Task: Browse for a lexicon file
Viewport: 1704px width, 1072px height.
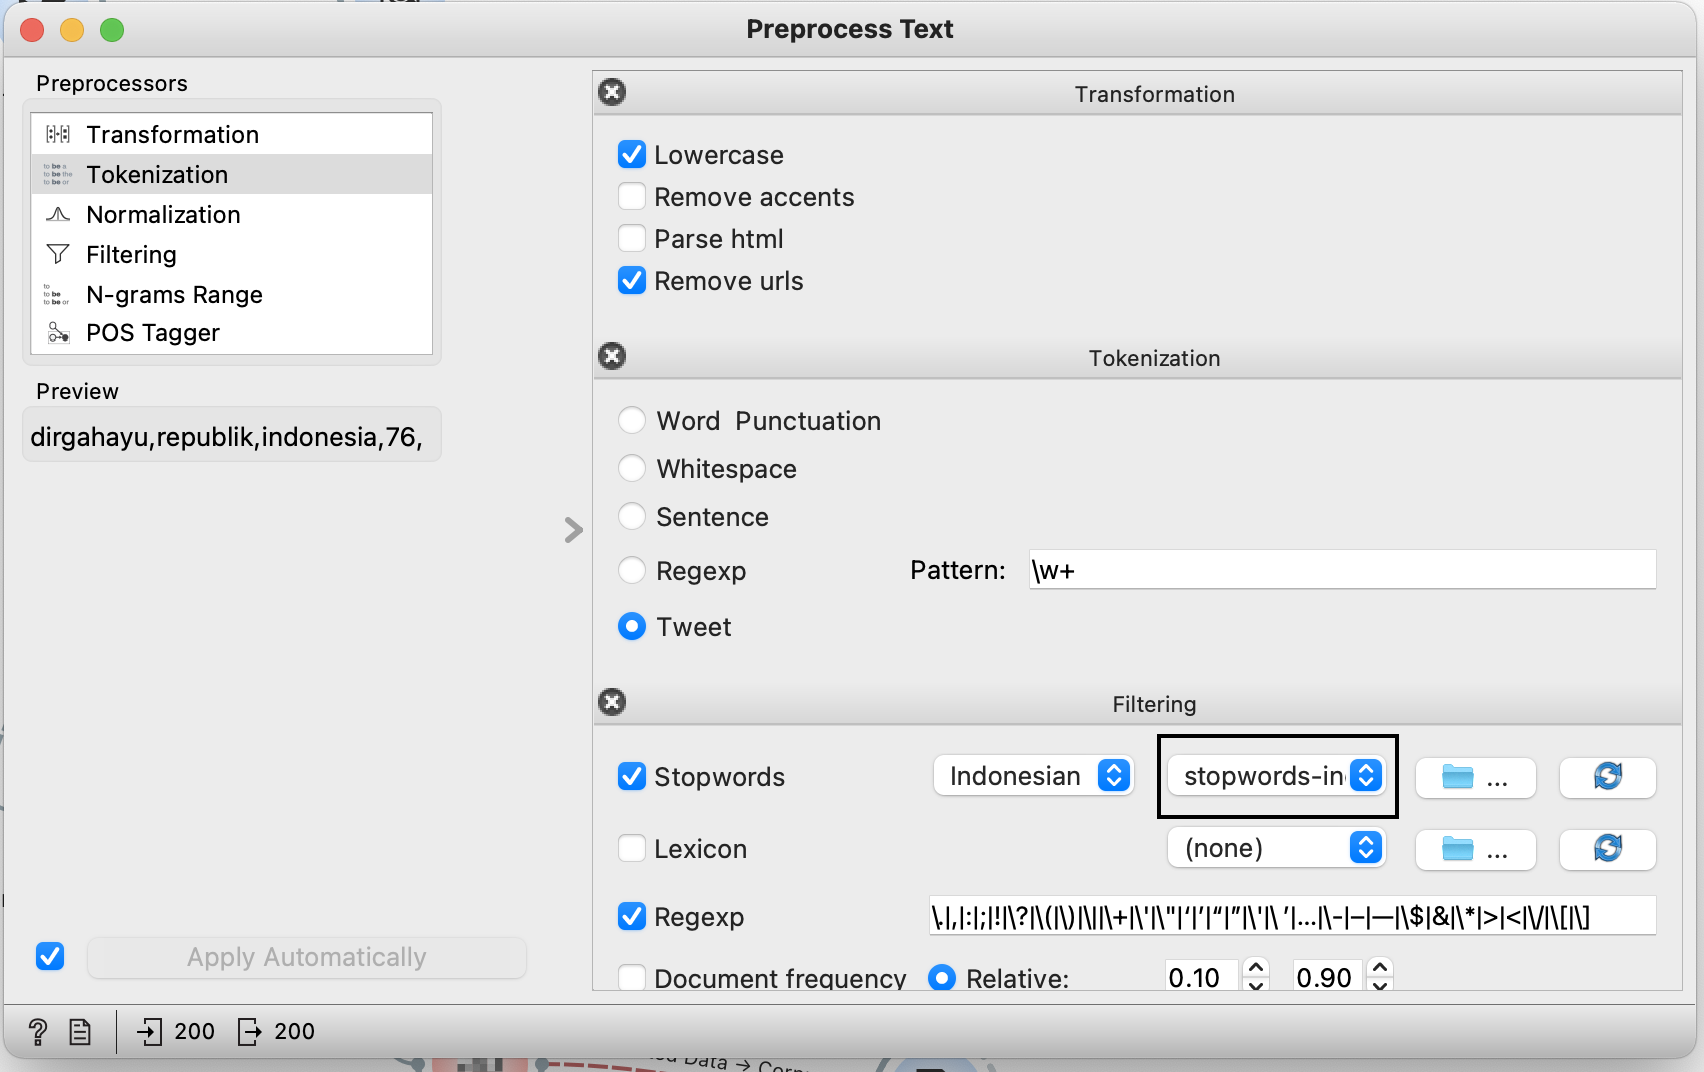Action: [1475, 849]
